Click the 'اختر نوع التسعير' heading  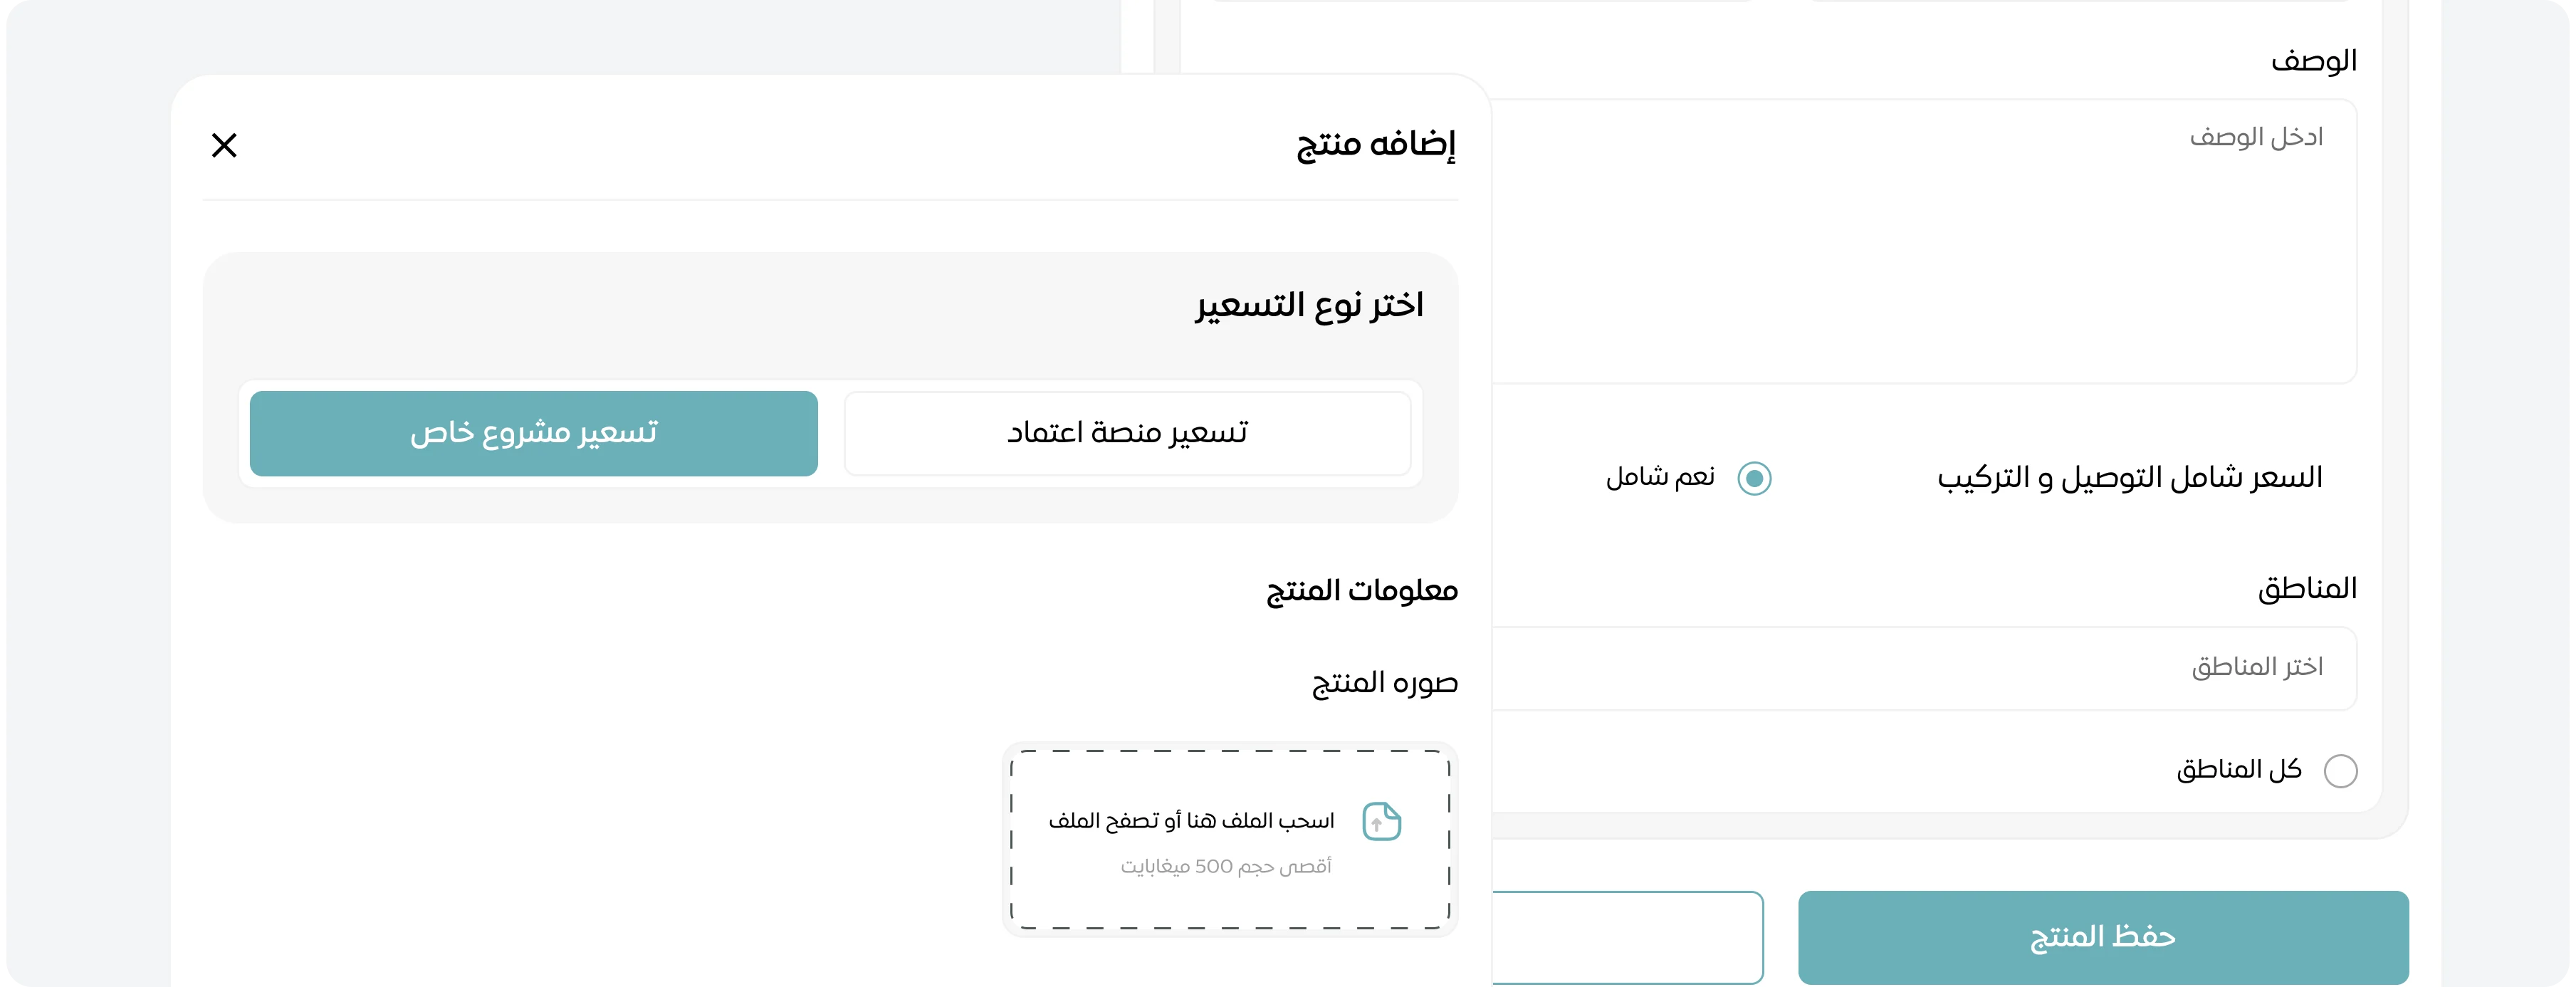[x=1311, y=306]
